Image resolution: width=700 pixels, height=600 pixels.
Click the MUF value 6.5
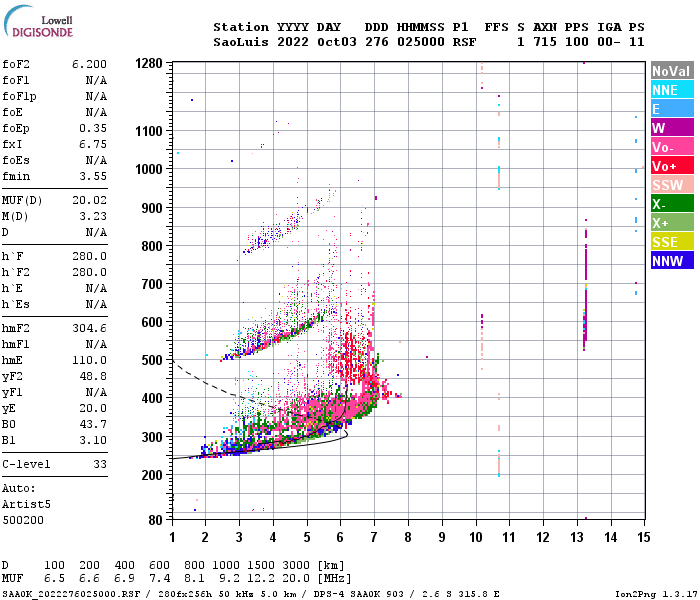click(x=54, y=579)
